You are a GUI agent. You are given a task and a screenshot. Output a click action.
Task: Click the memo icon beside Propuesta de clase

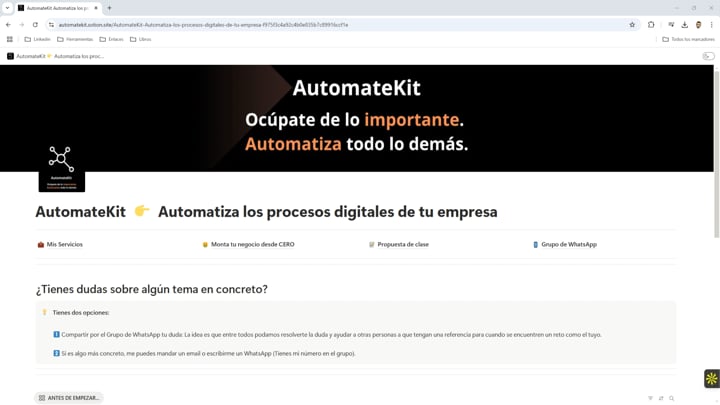point(371,245)
